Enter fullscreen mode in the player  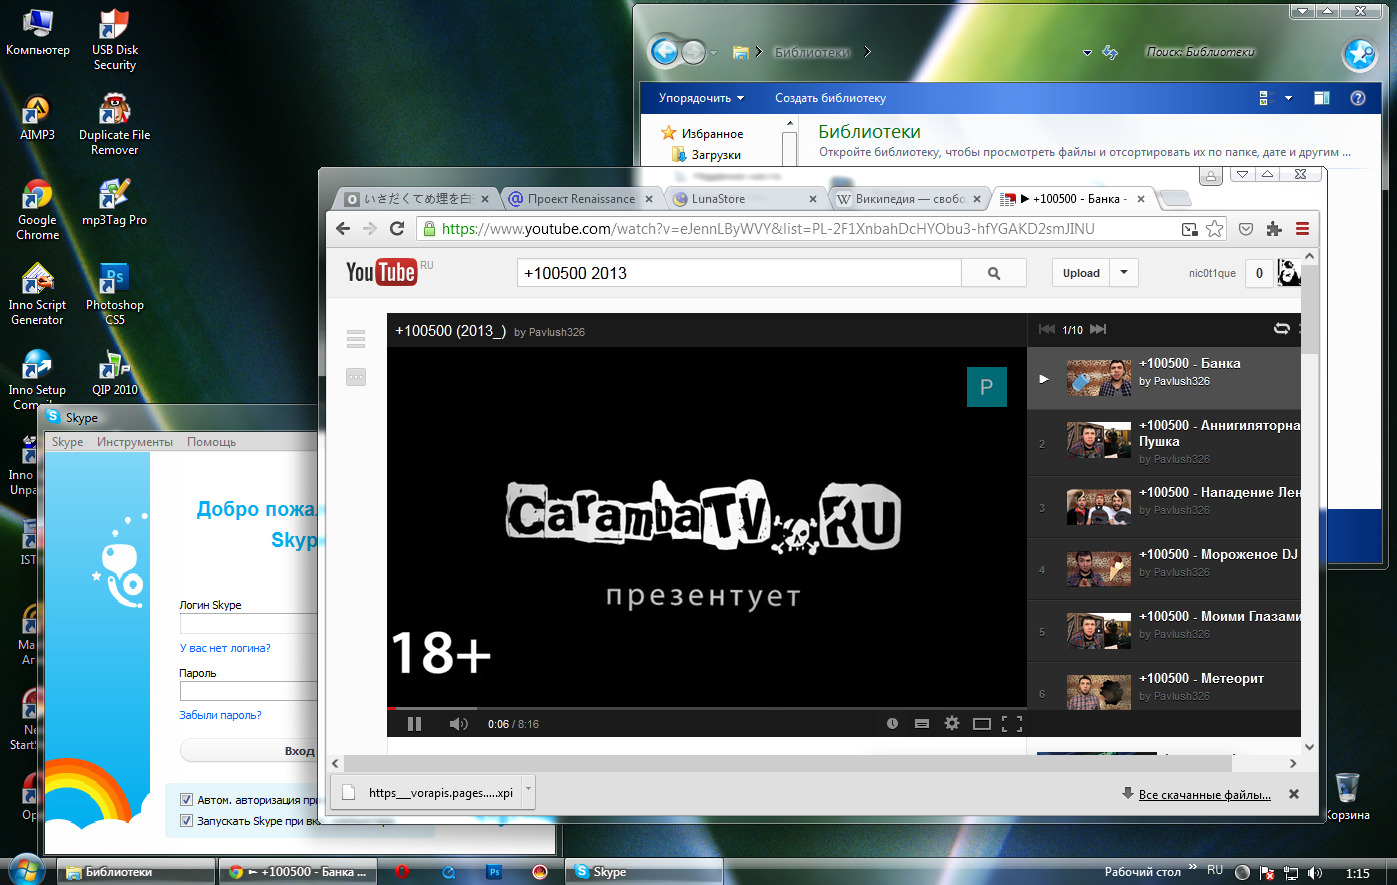point(1012,724)
